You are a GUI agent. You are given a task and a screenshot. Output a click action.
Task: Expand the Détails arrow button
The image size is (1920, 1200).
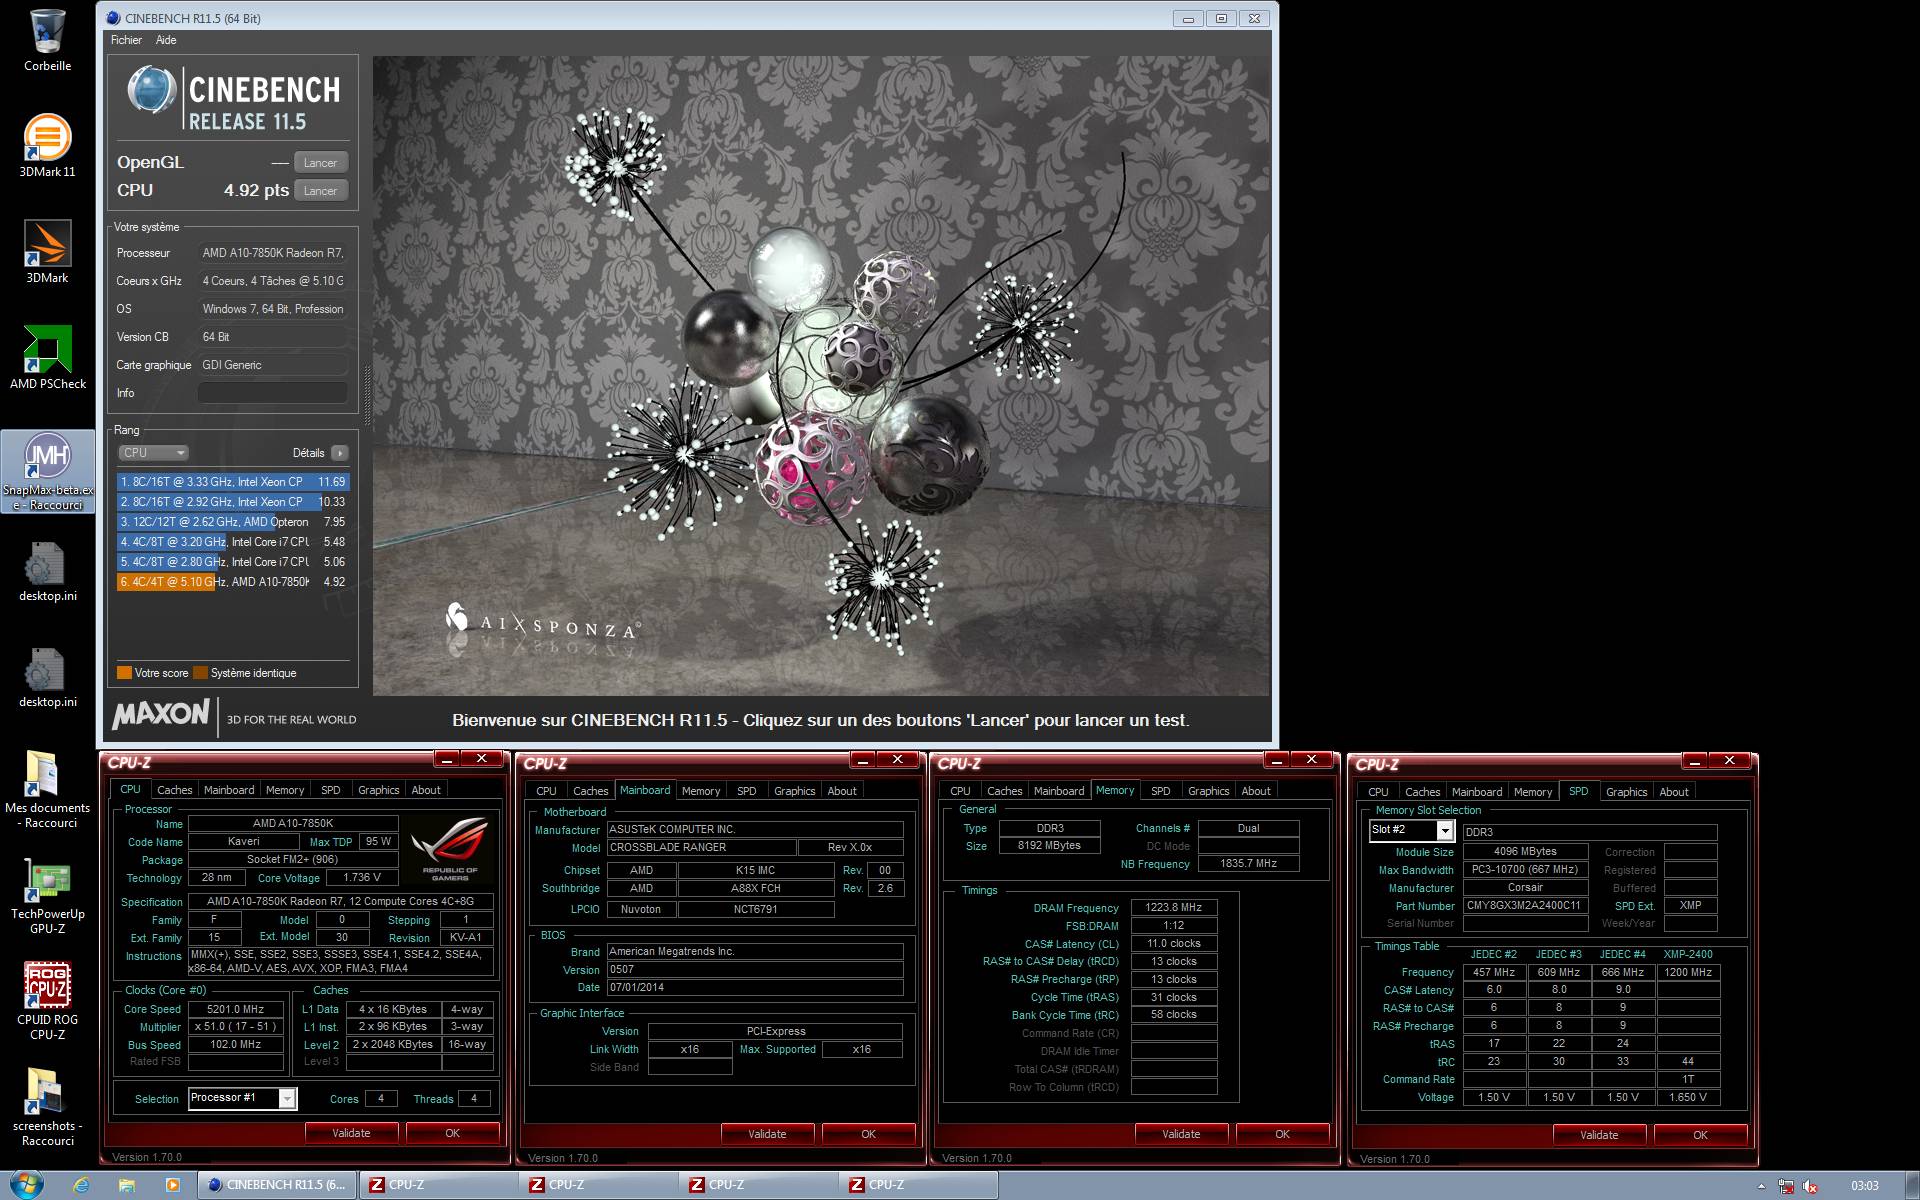tap(340, 453)
